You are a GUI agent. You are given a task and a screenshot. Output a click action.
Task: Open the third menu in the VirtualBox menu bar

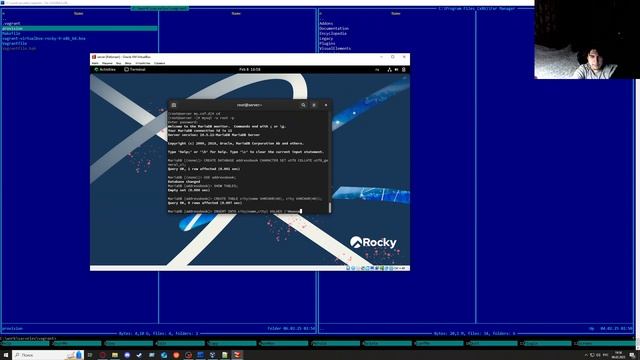(118, 63)
